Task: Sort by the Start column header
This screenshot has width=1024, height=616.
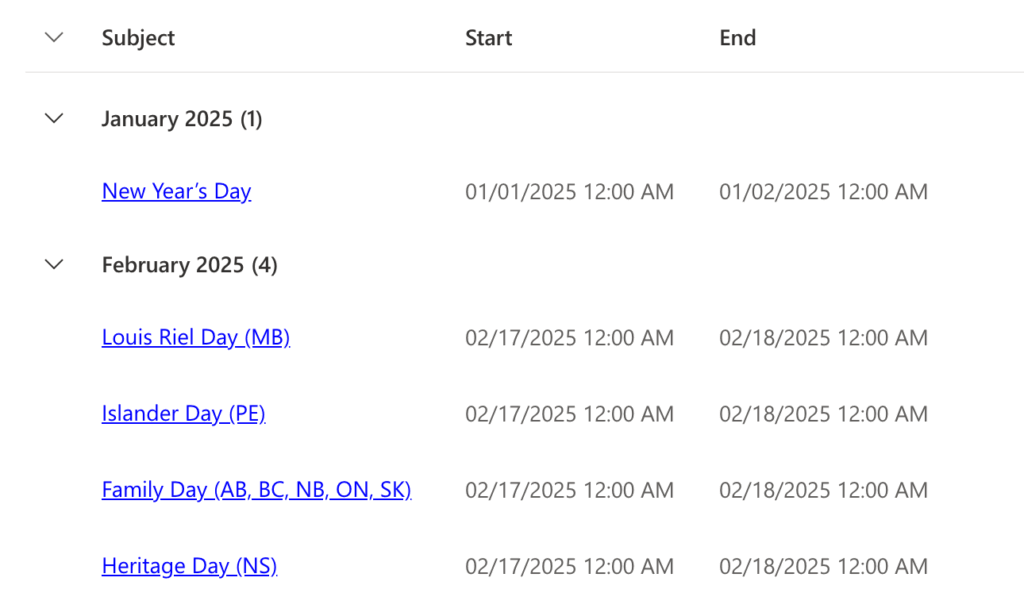Action: [488, 37]
